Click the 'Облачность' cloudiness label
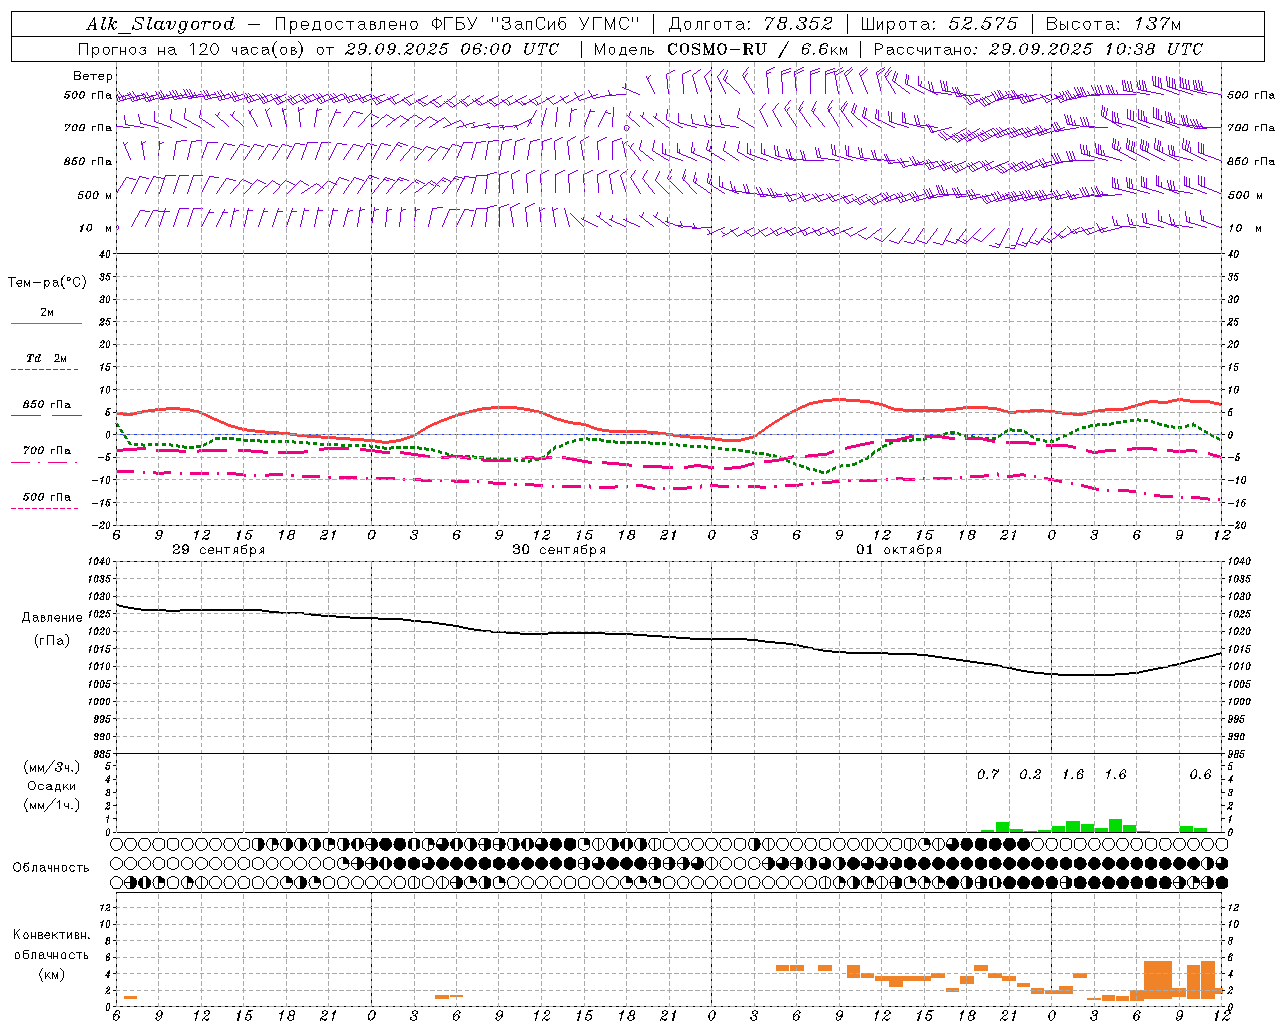 [51, 868]
